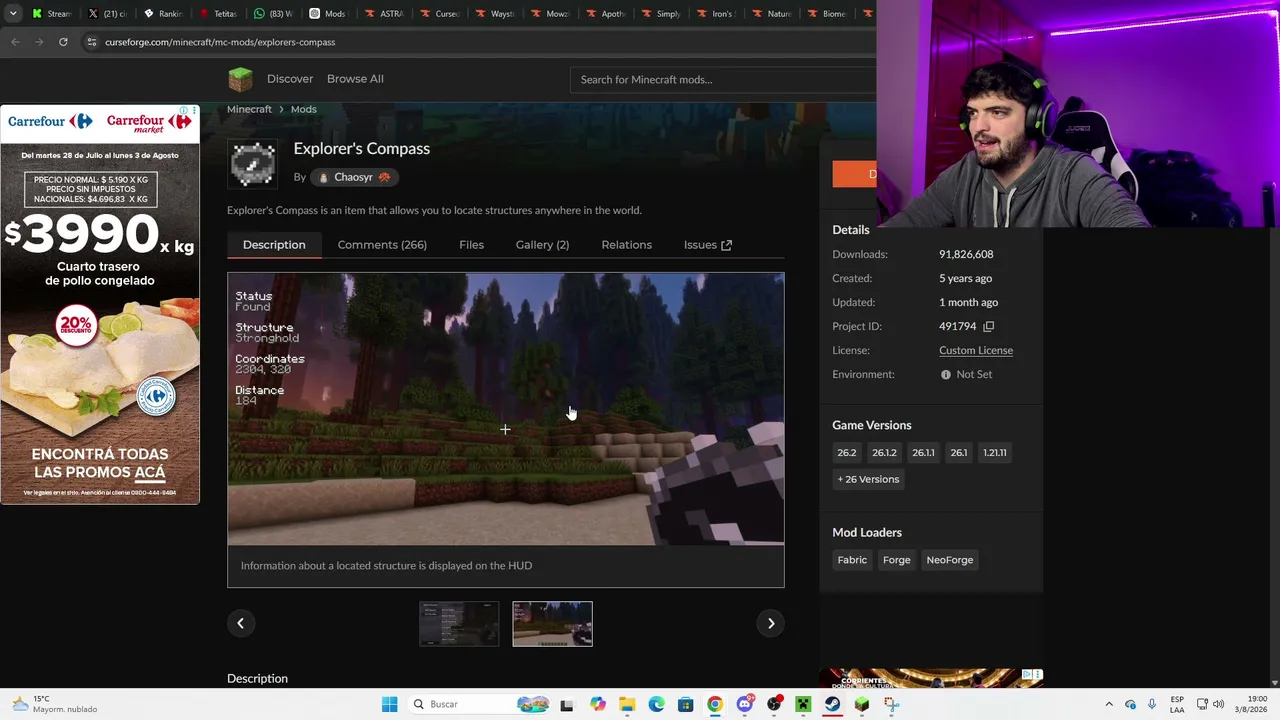This screenshot has height=720, width=1280.
Task: Click the OneDrive cloud tray icon
Action: pyautogui.click(x=1130, y=704)
